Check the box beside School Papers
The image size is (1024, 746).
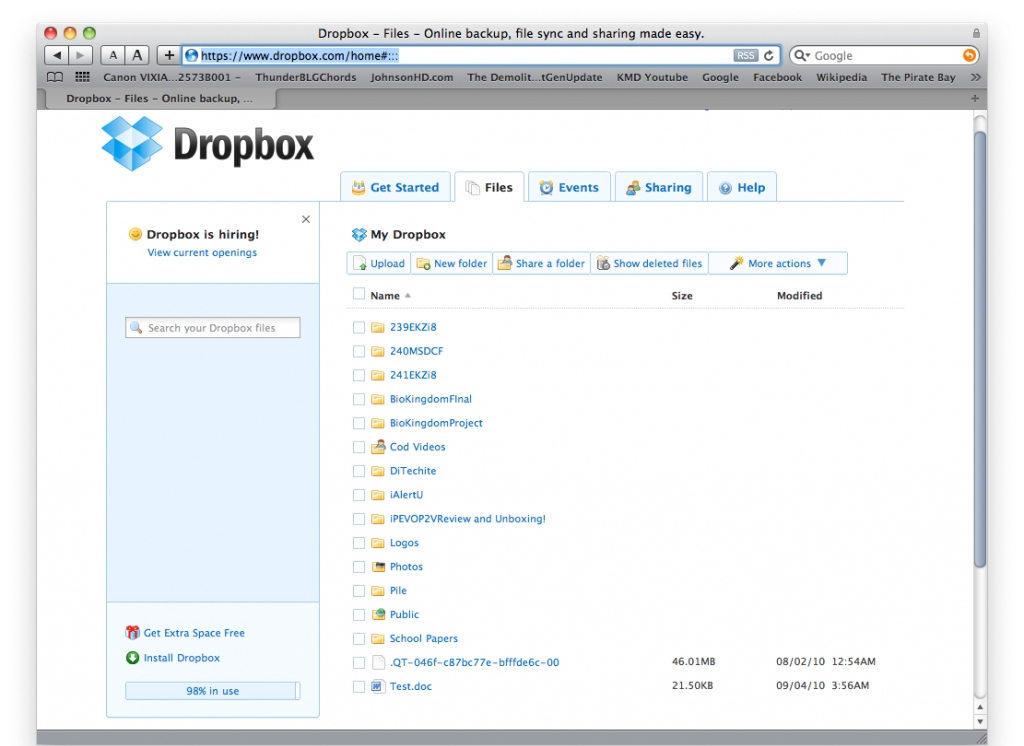[x=360, y=638]
